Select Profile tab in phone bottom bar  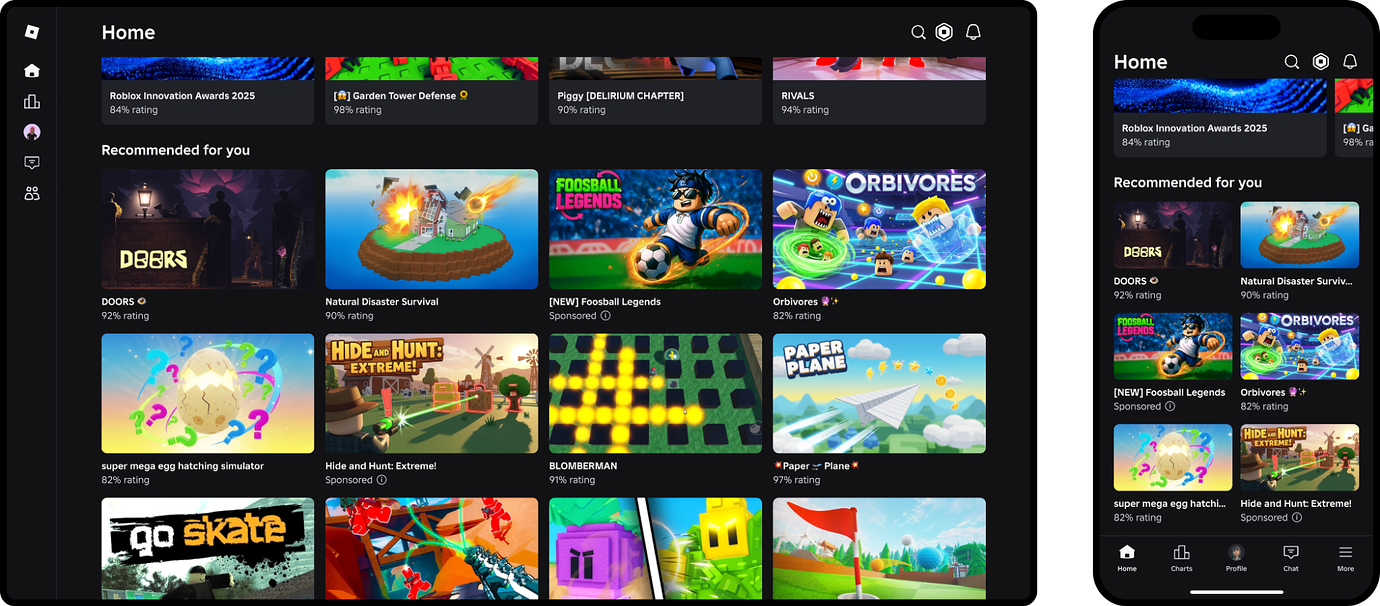pyautogui.click(x=1236, y=558)
